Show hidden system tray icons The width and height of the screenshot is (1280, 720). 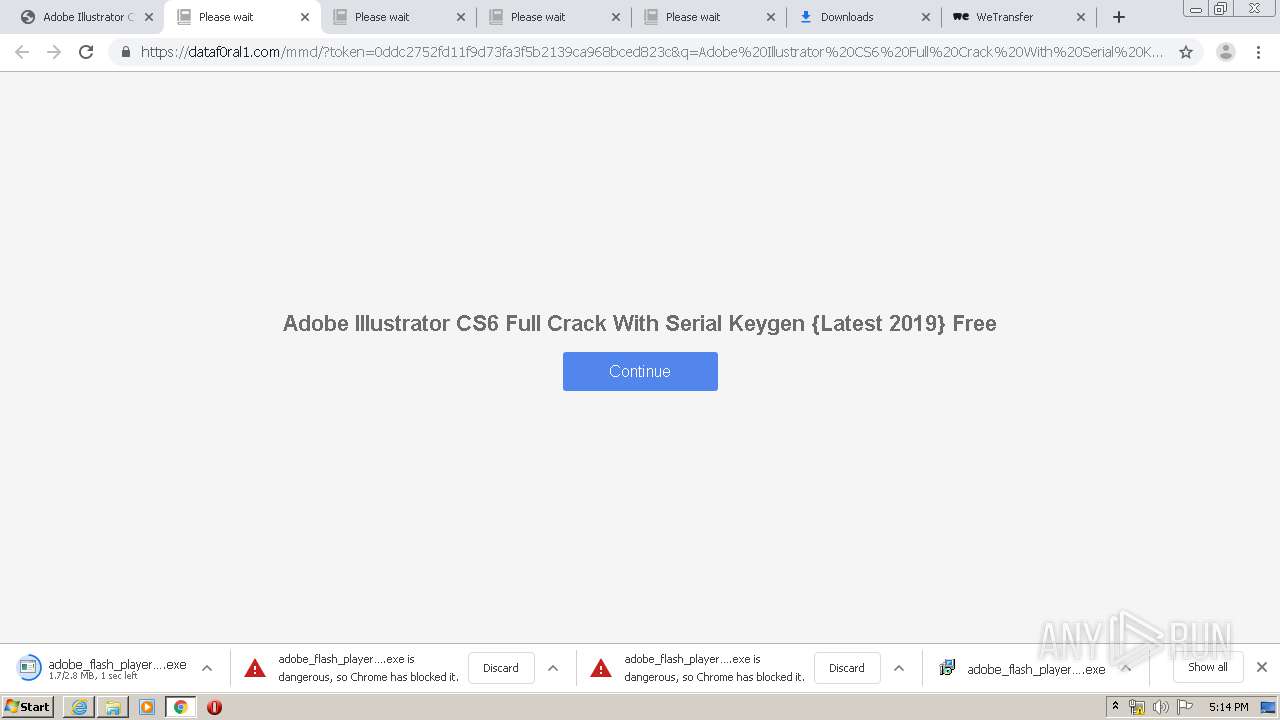click(x=1115, y=707)
